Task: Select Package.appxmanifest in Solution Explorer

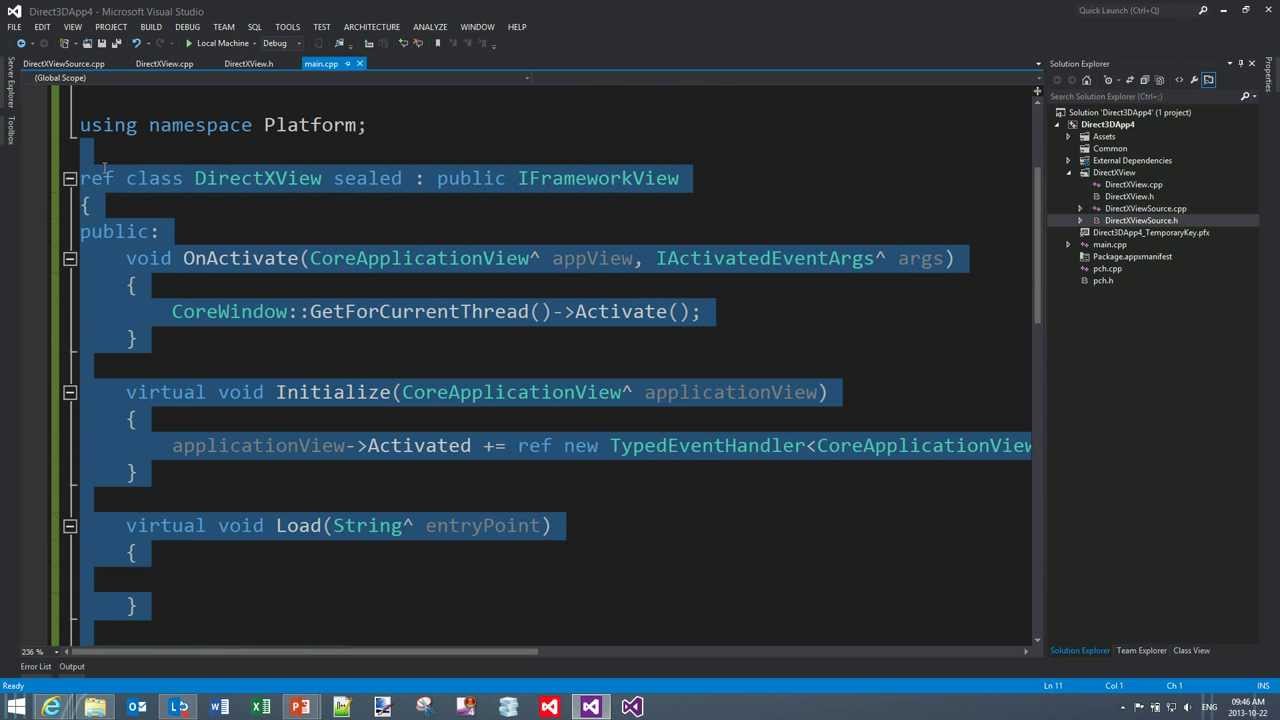Action: (1132, 256)
